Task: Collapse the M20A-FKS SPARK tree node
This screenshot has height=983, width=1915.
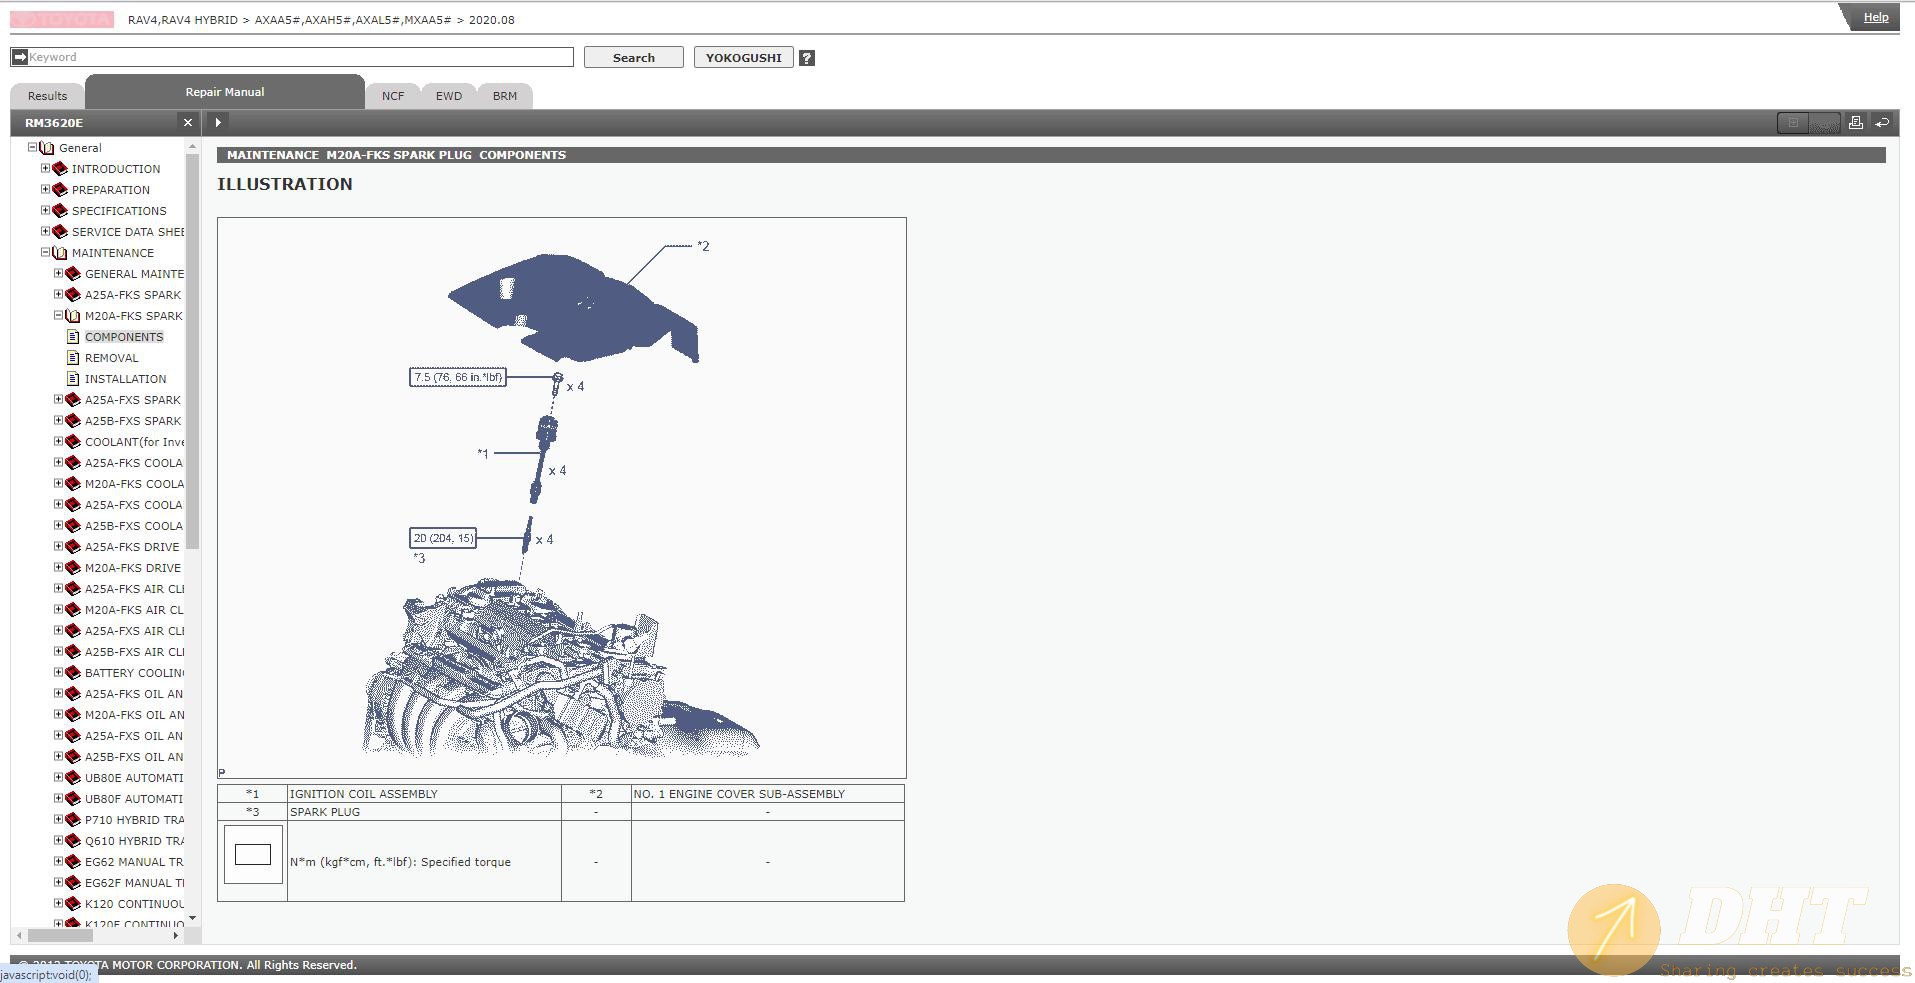Action: coord(58,315)
